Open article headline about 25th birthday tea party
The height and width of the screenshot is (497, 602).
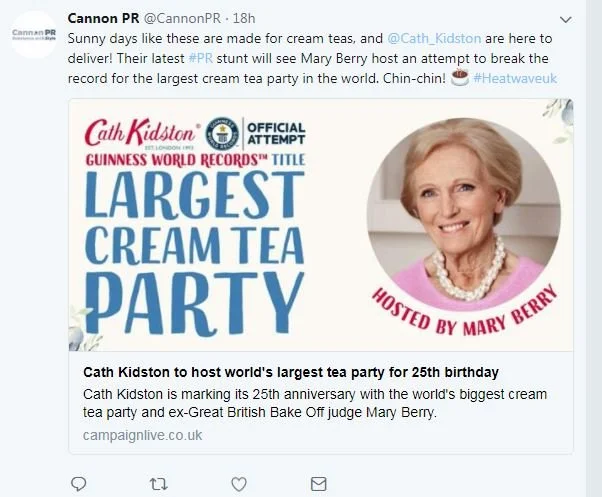[291, 372]
